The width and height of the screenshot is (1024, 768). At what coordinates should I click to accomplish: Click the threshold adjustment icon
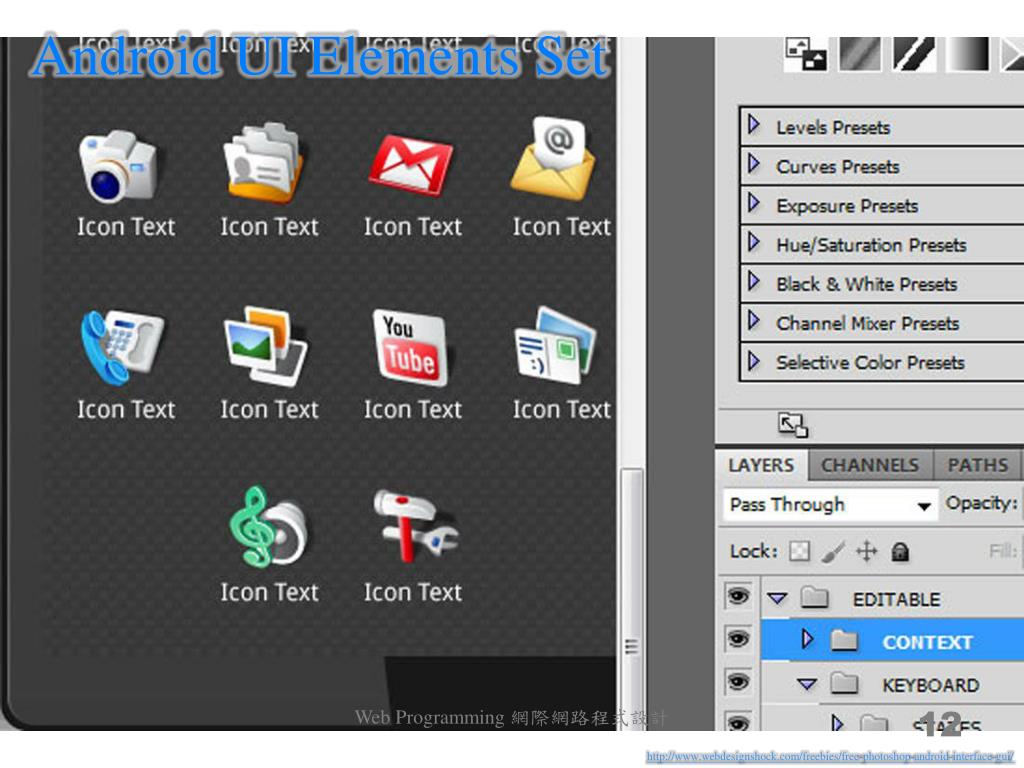click(914, 54)
